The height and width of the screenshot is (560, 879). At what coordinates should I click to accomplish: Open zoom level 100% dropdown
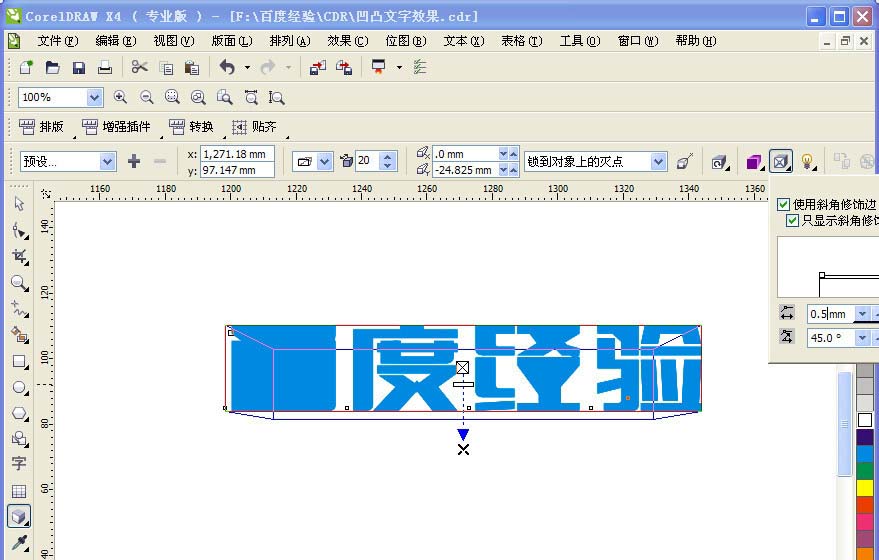[94, 97]
